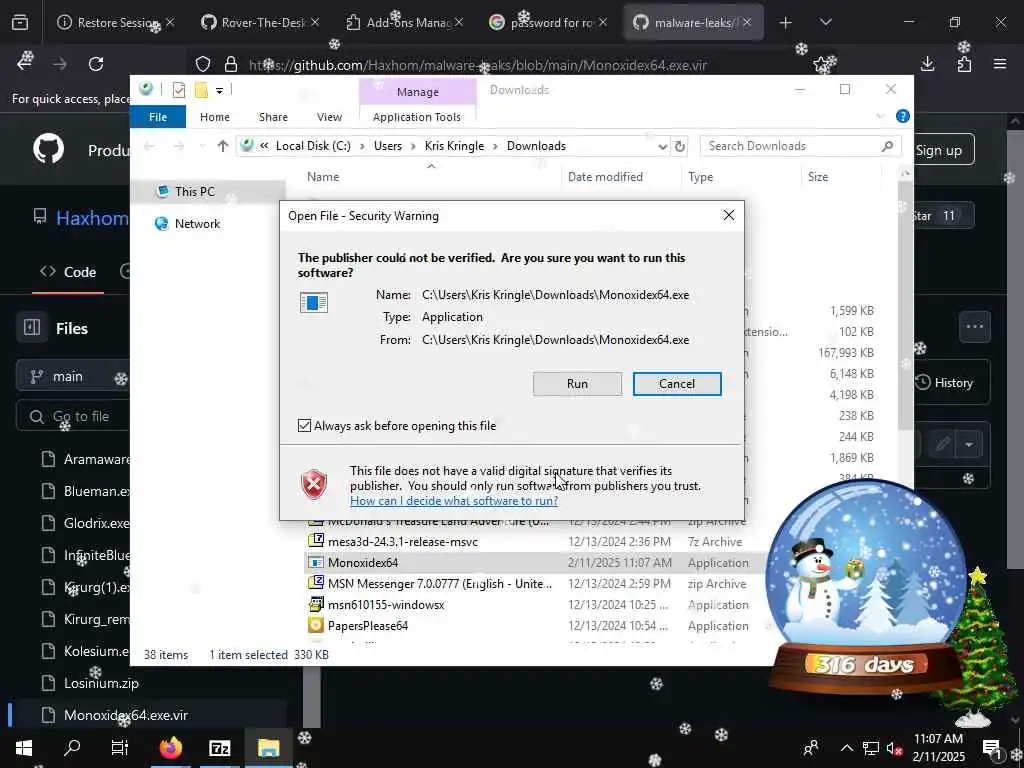The image size is (1024, 768).
Task: Click the Search Downloads field
Action: tap(800, 146)
